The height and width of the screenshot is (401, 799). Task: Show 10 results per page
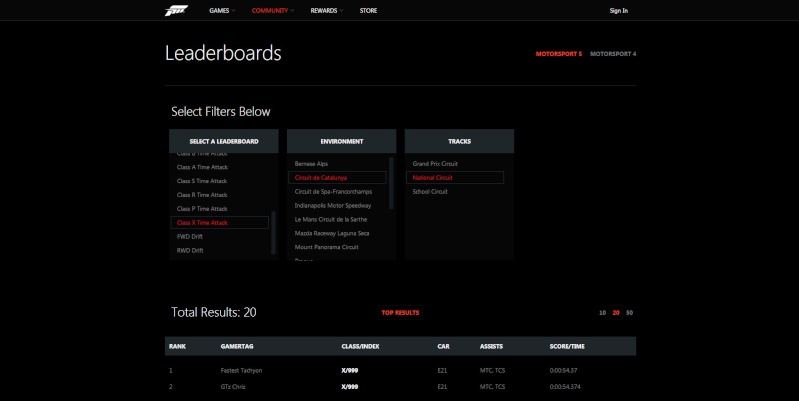coord(602,313)
